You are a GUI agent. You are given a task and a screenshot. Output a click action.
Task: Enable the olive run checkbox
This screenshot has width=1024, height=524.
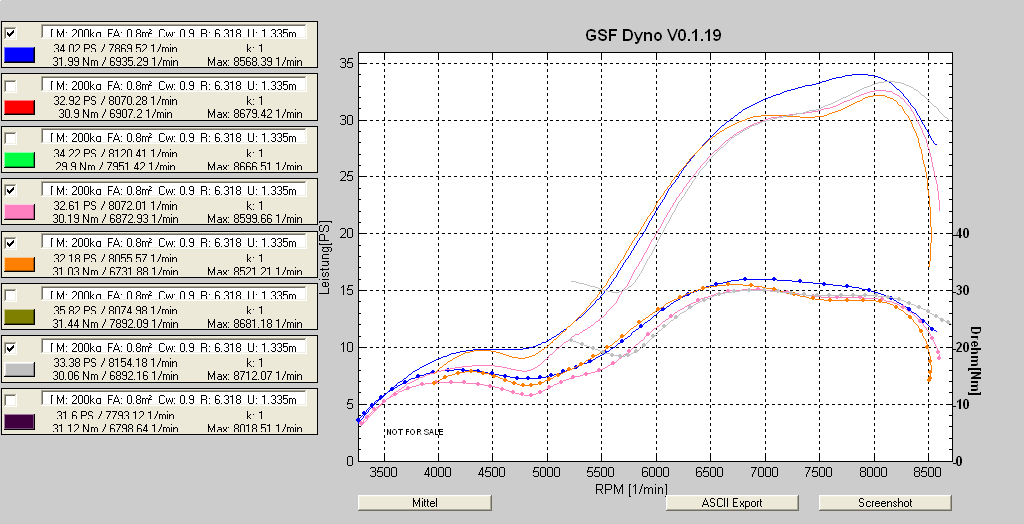tap(11, 295)
